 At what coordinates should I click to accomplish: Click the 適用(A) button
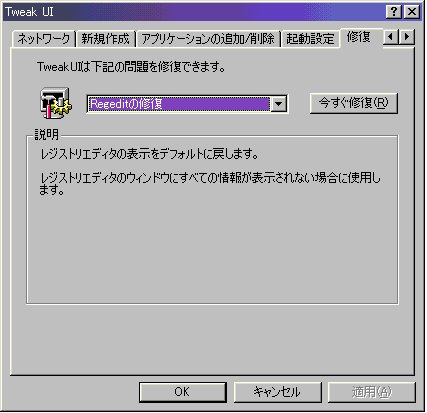(x=372, y=392)
